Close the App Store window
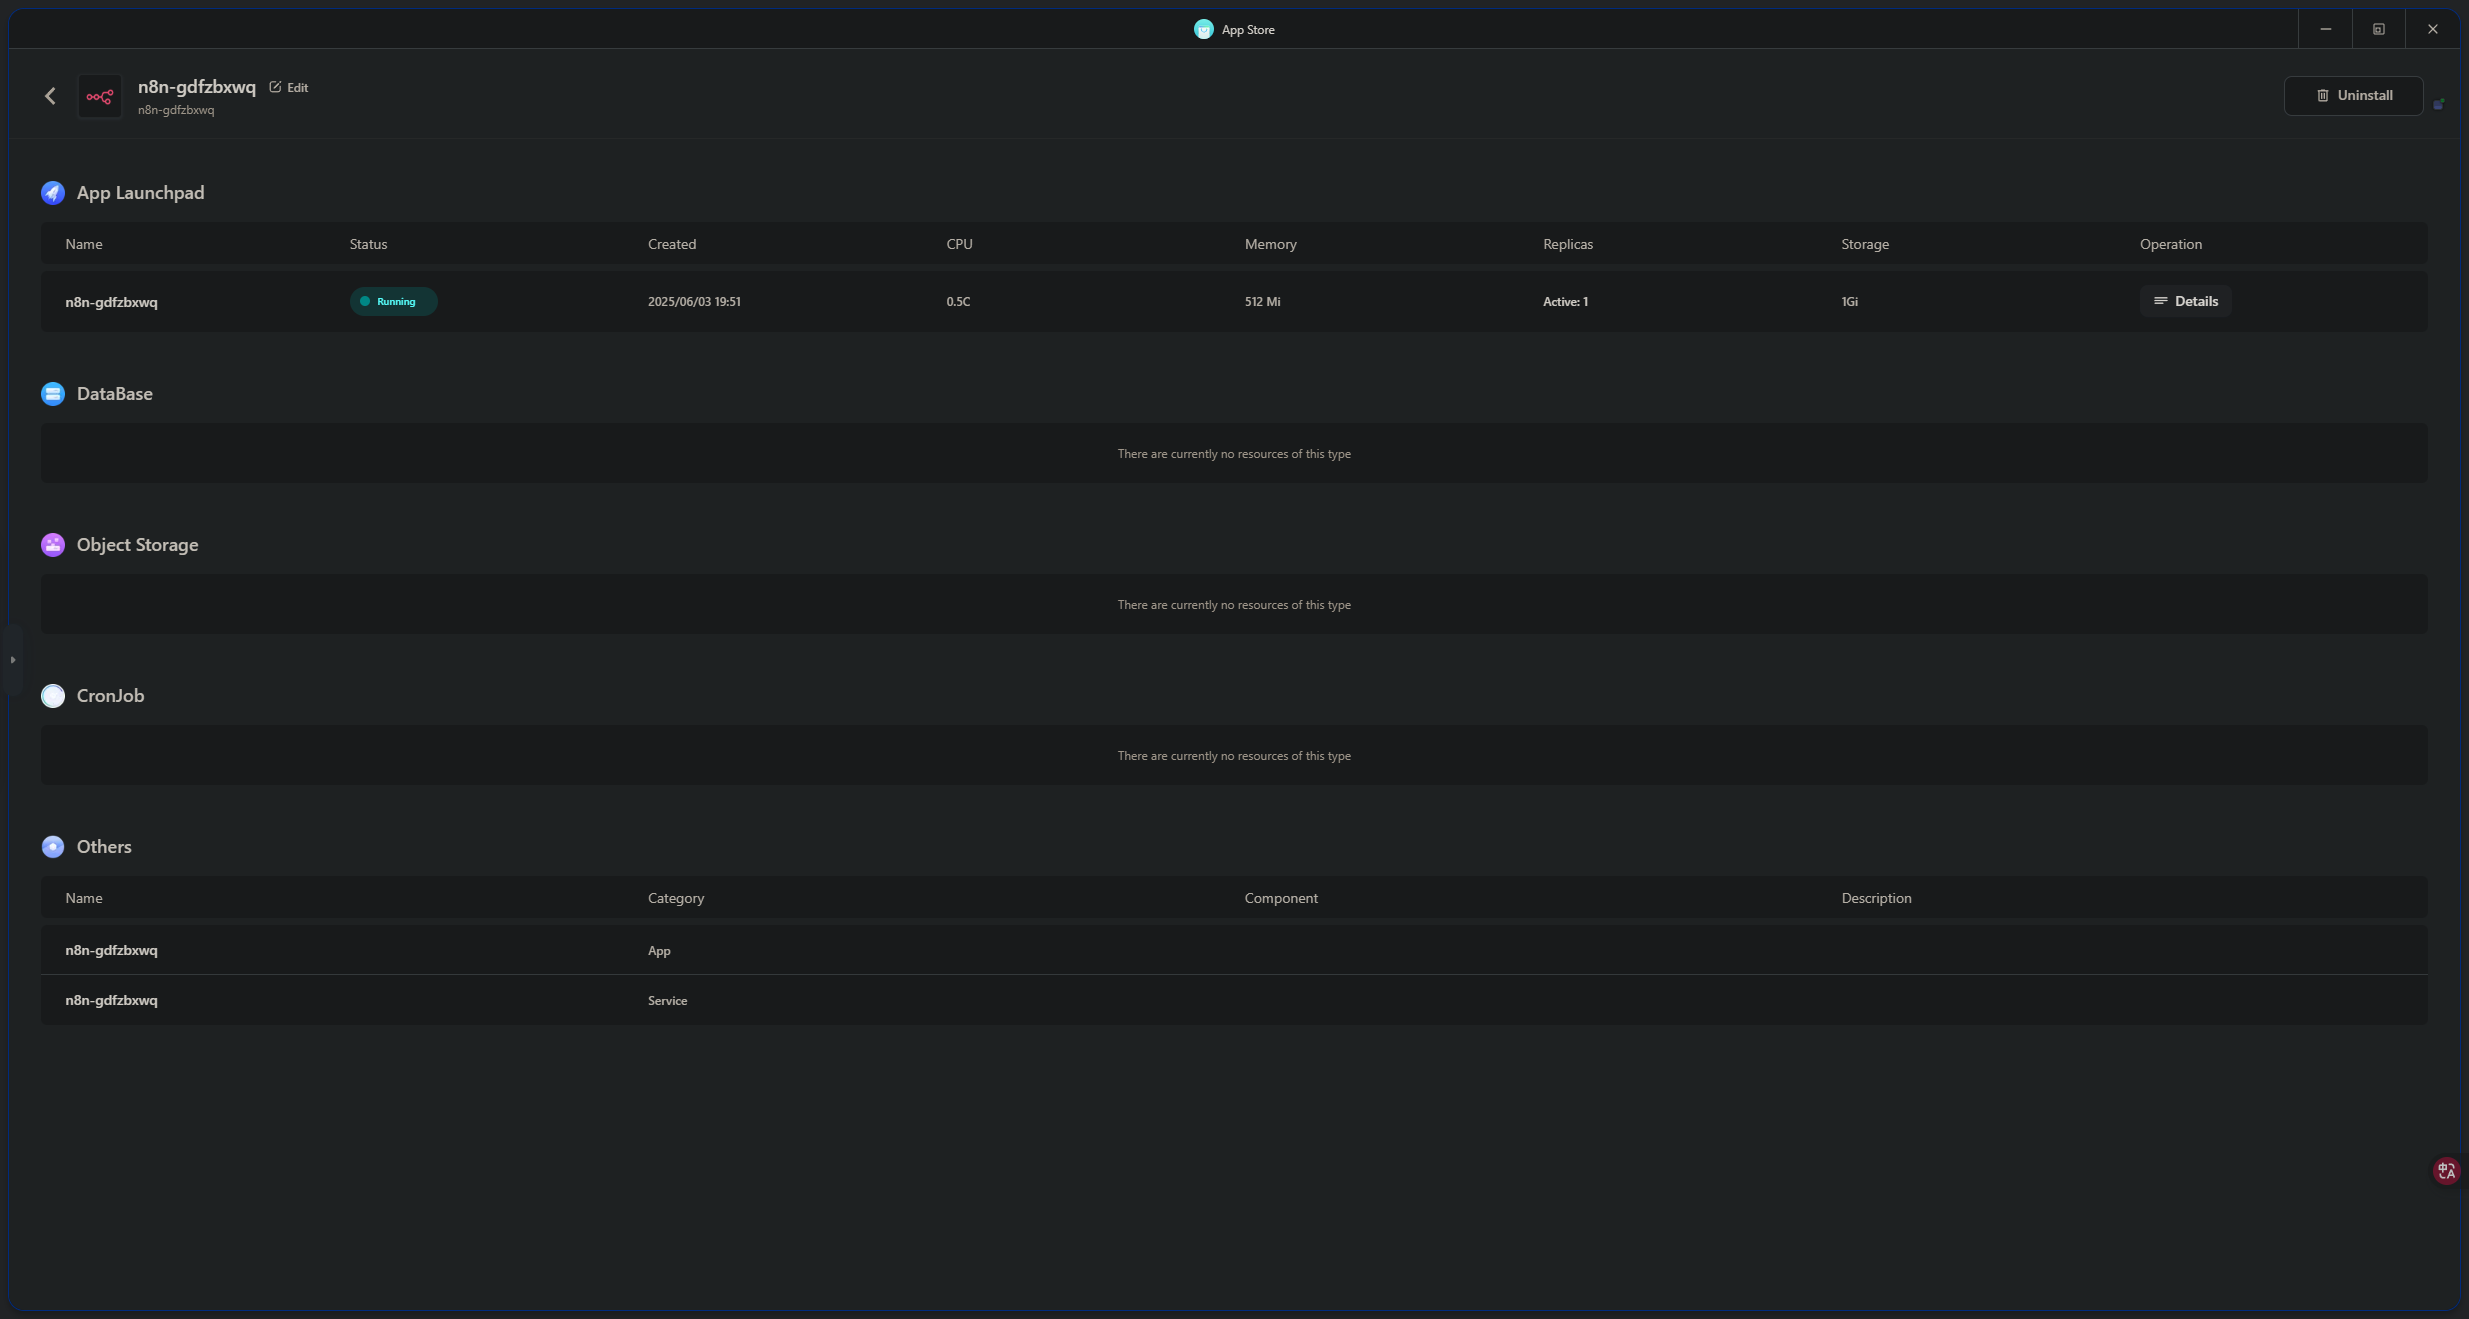 pyautogui.click(x=2433, y=29)
